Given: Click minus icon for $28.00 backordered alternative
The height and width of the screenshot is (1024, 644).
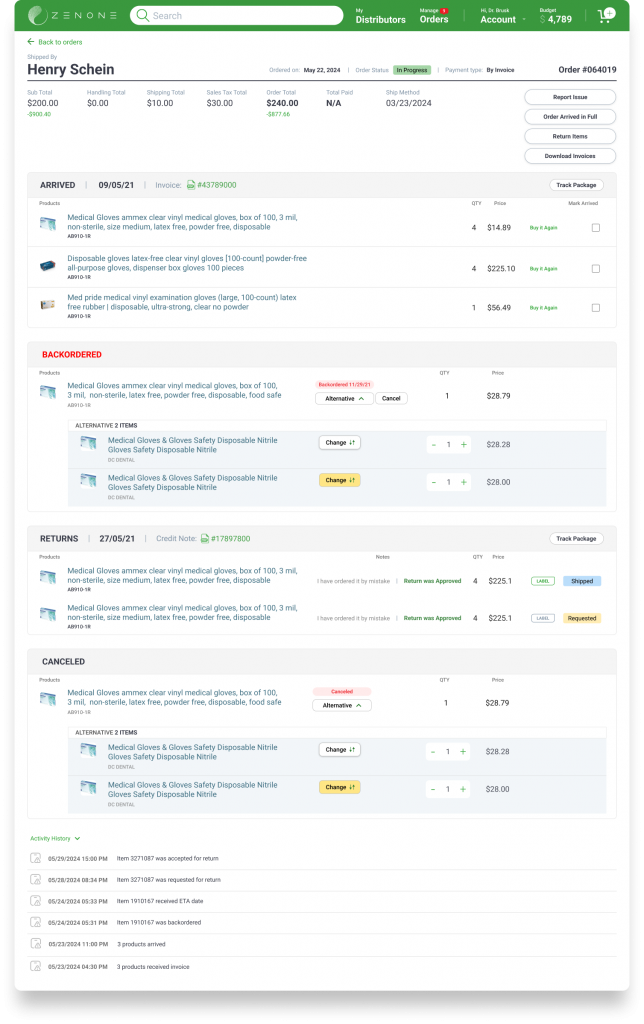Looking at the screenshot, I should point(434,482).
